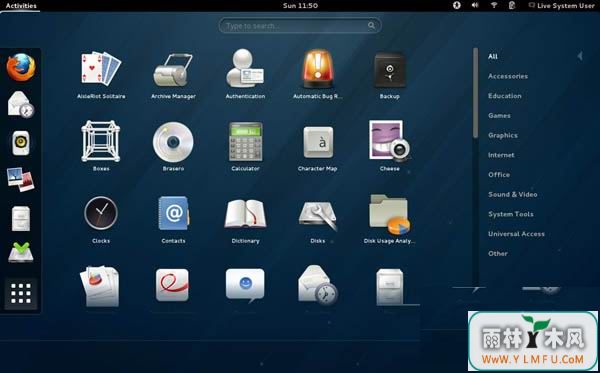Open the speaker music app in dash
Screen dimensions: 600x373
[21, 143]
